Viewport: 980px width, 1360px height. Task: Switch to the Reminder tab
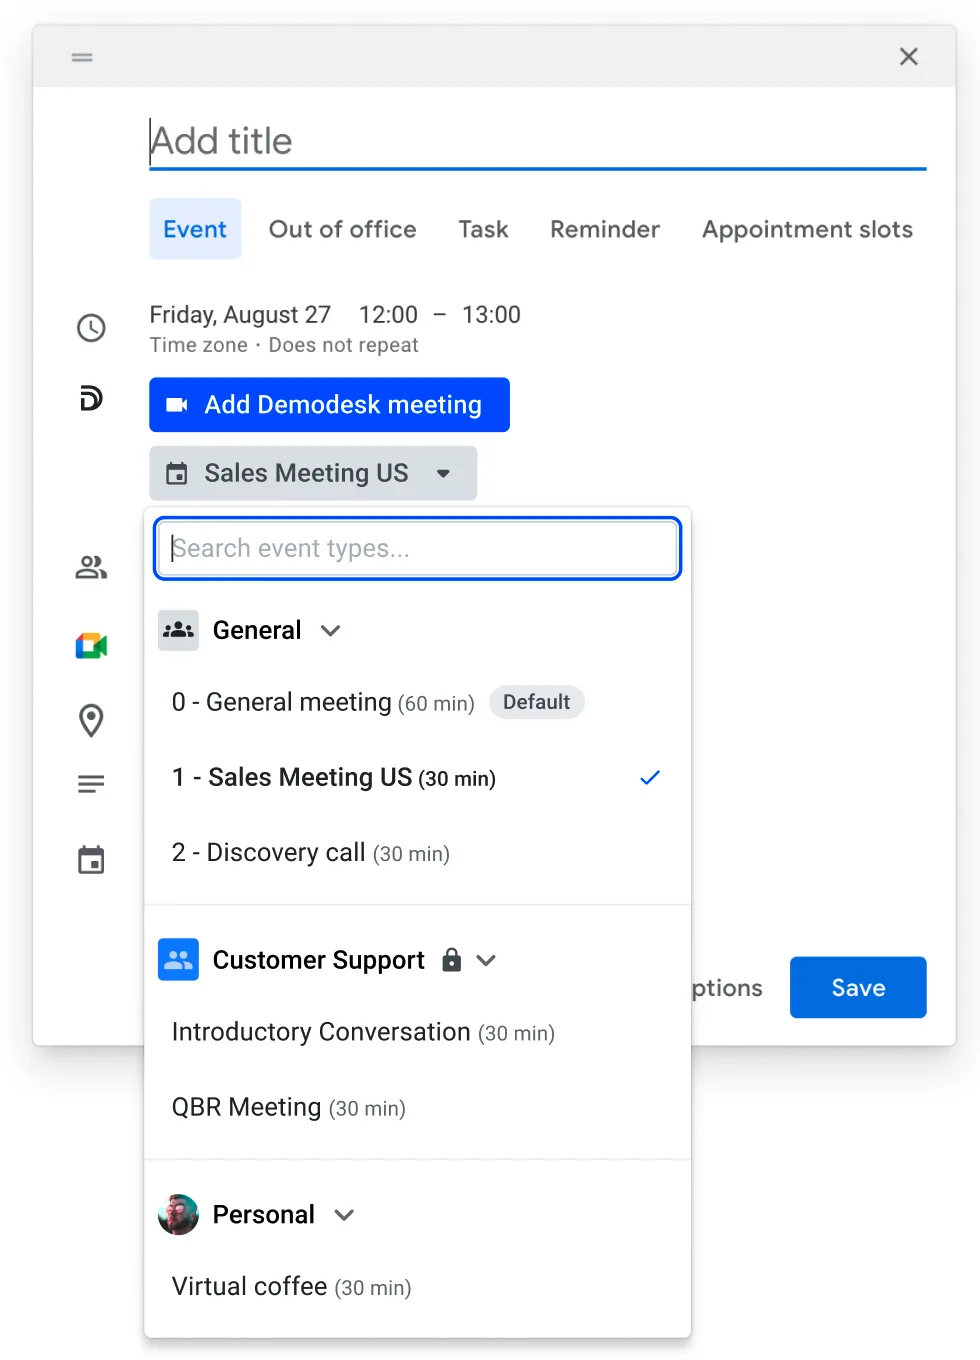(605, 229)
